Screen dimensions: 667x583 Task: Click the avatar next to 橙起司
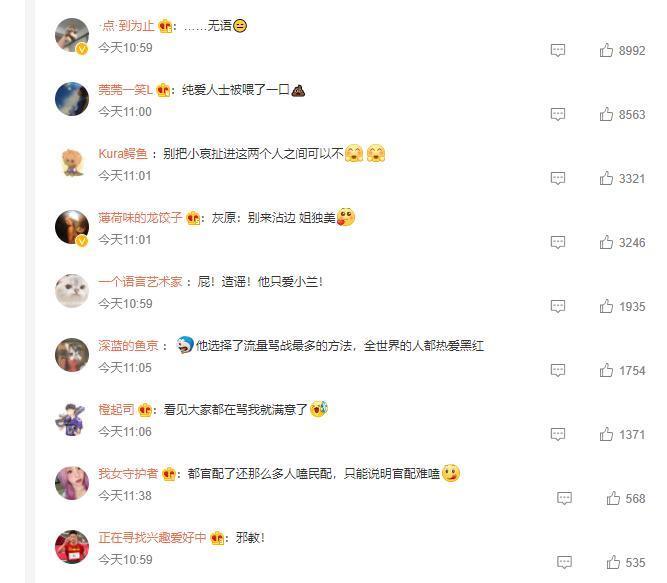(72, 419)
